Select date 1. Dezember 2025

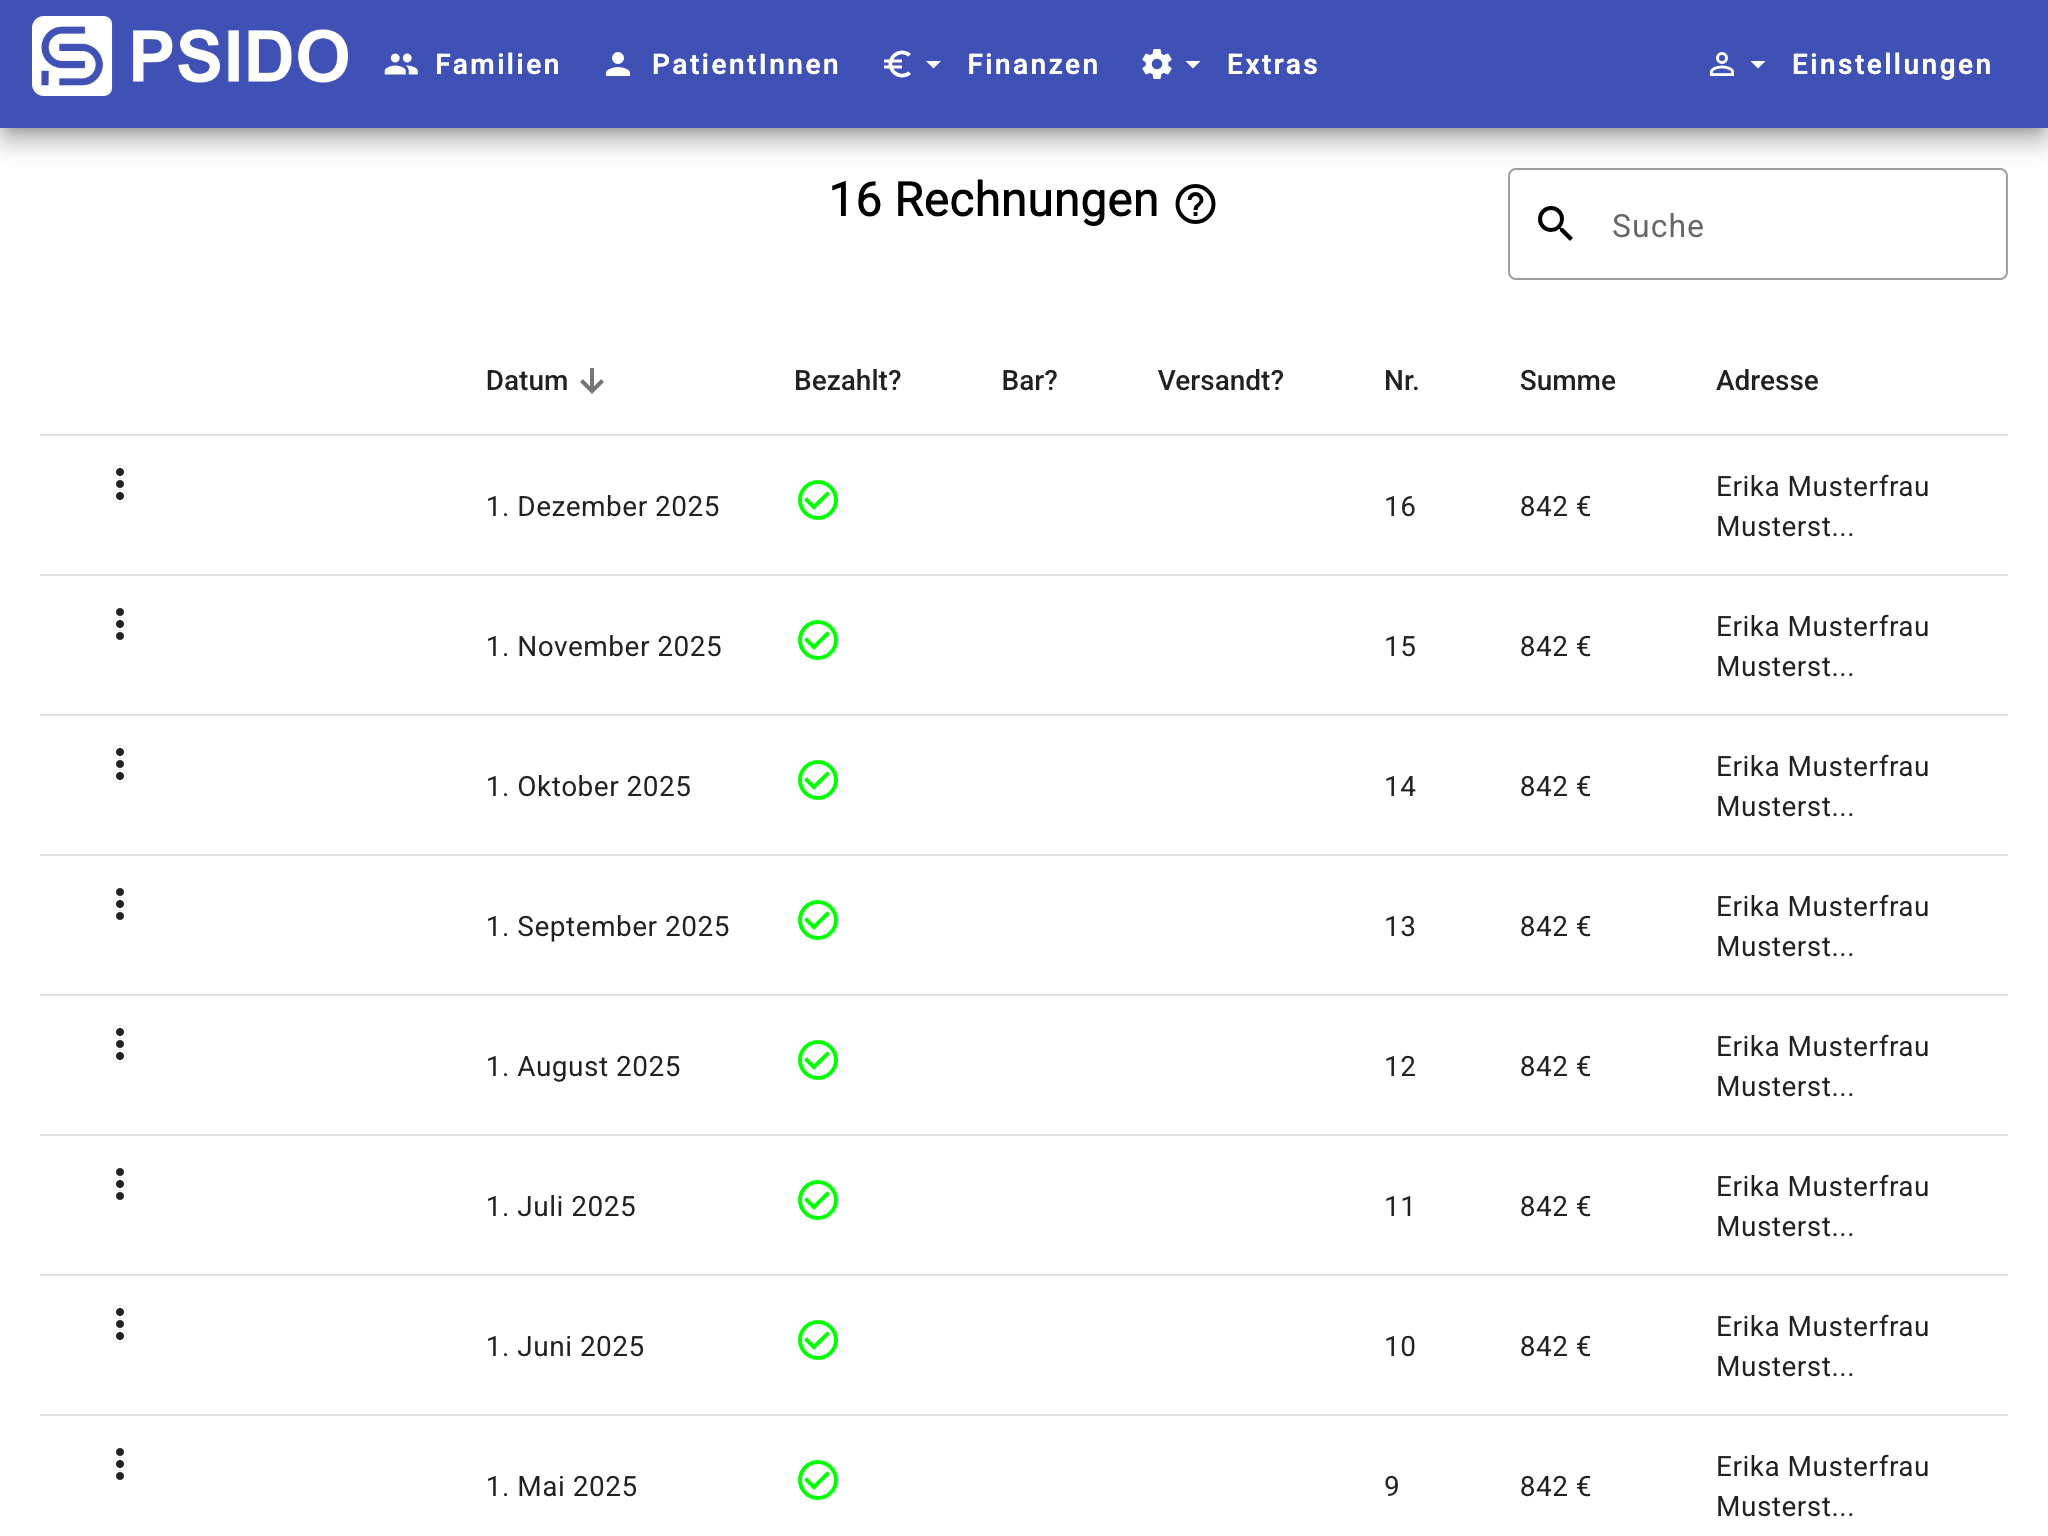(603, 506)
